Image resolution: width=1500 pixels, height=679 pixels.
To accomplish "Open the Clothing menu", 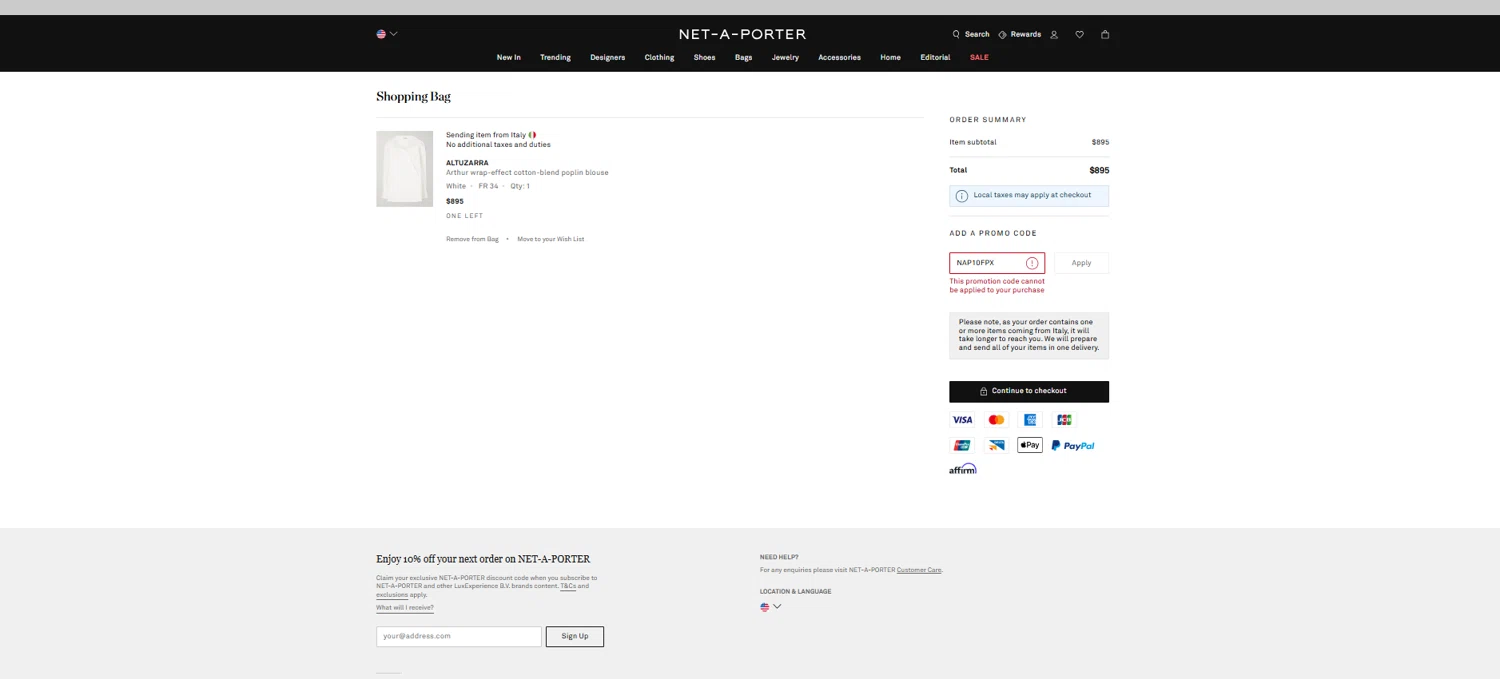I will pos(659,57).
